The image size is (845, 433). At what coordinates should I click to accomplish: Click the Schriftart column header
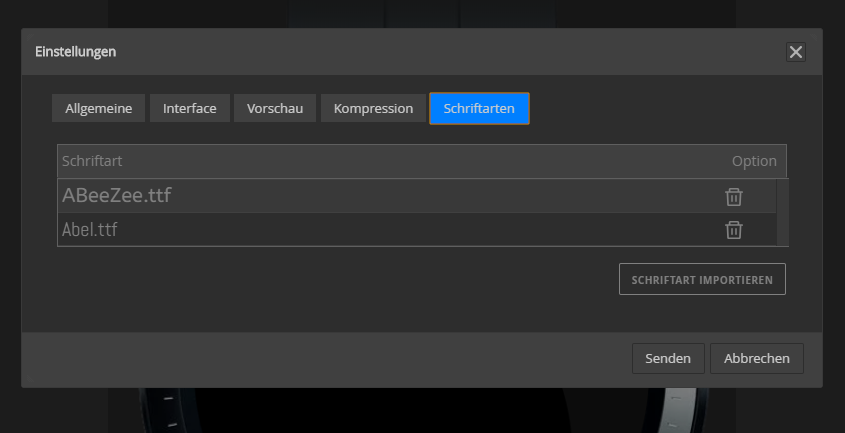[92, 161]
